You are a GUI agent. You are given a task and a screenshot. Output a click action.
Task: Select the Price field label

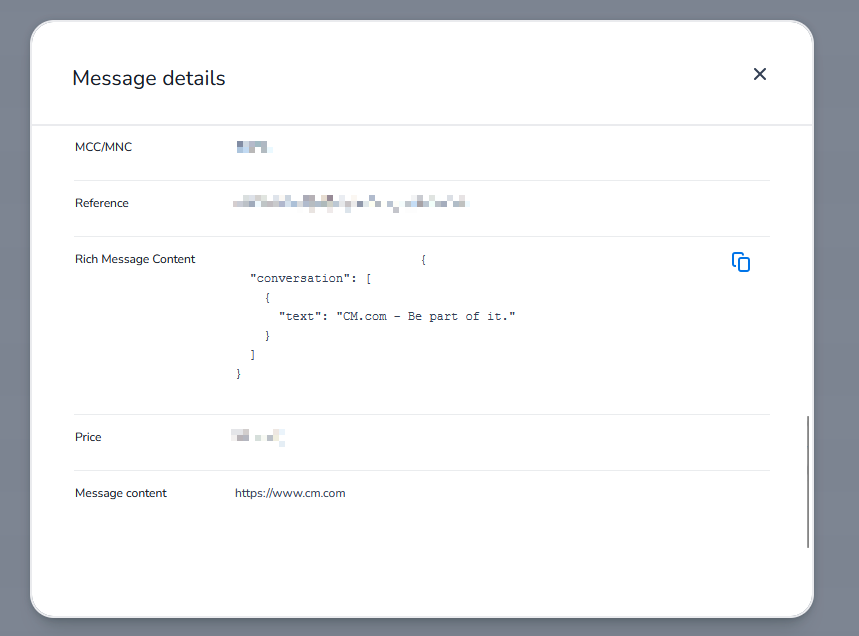coord(88,437)
